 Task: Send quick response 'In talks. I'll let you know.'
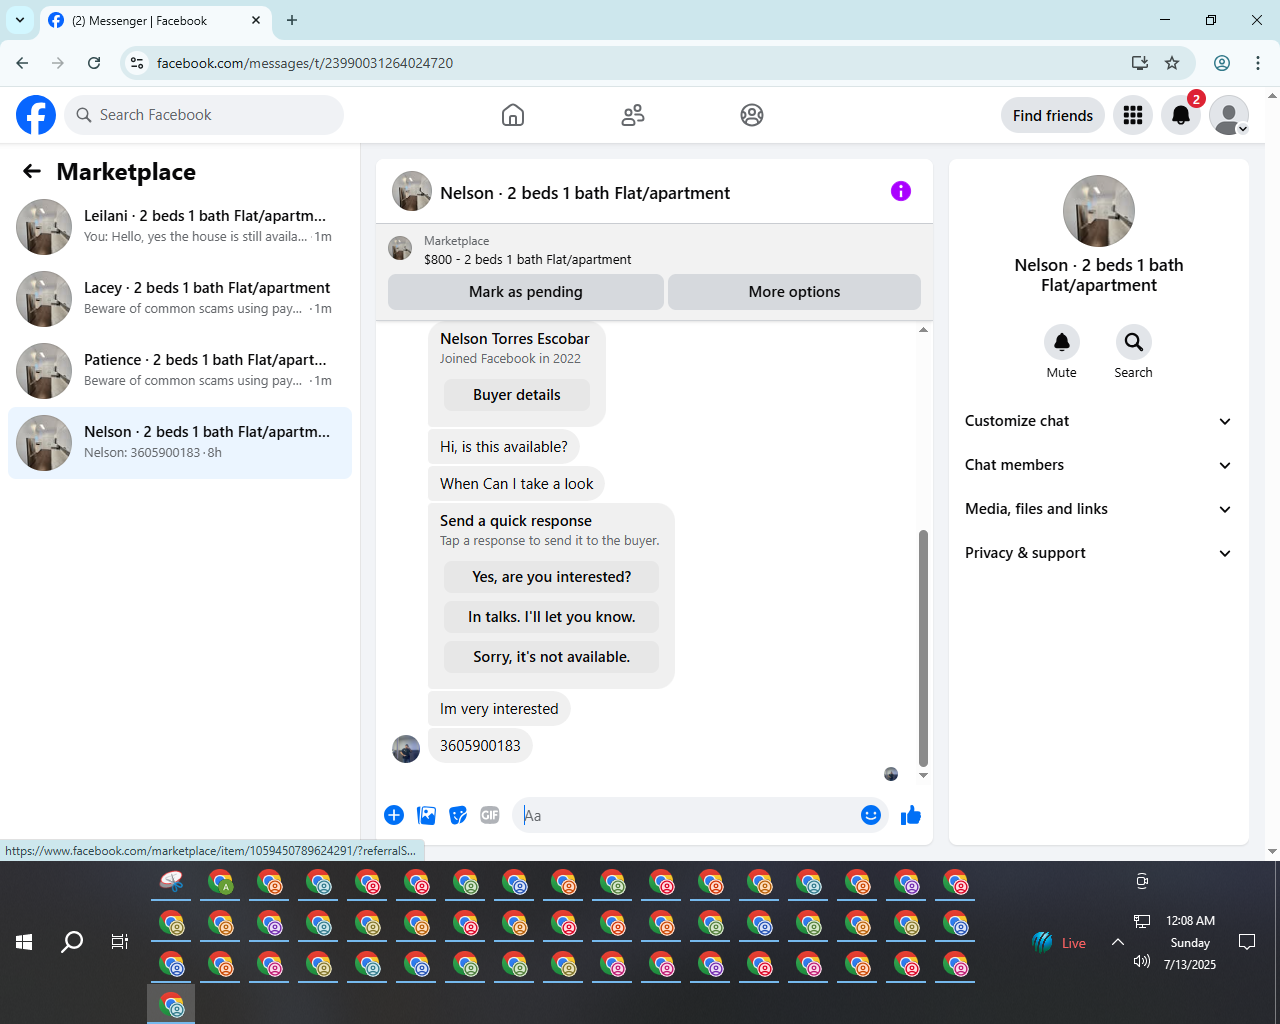pyautogui.click(x=552, y=617)
